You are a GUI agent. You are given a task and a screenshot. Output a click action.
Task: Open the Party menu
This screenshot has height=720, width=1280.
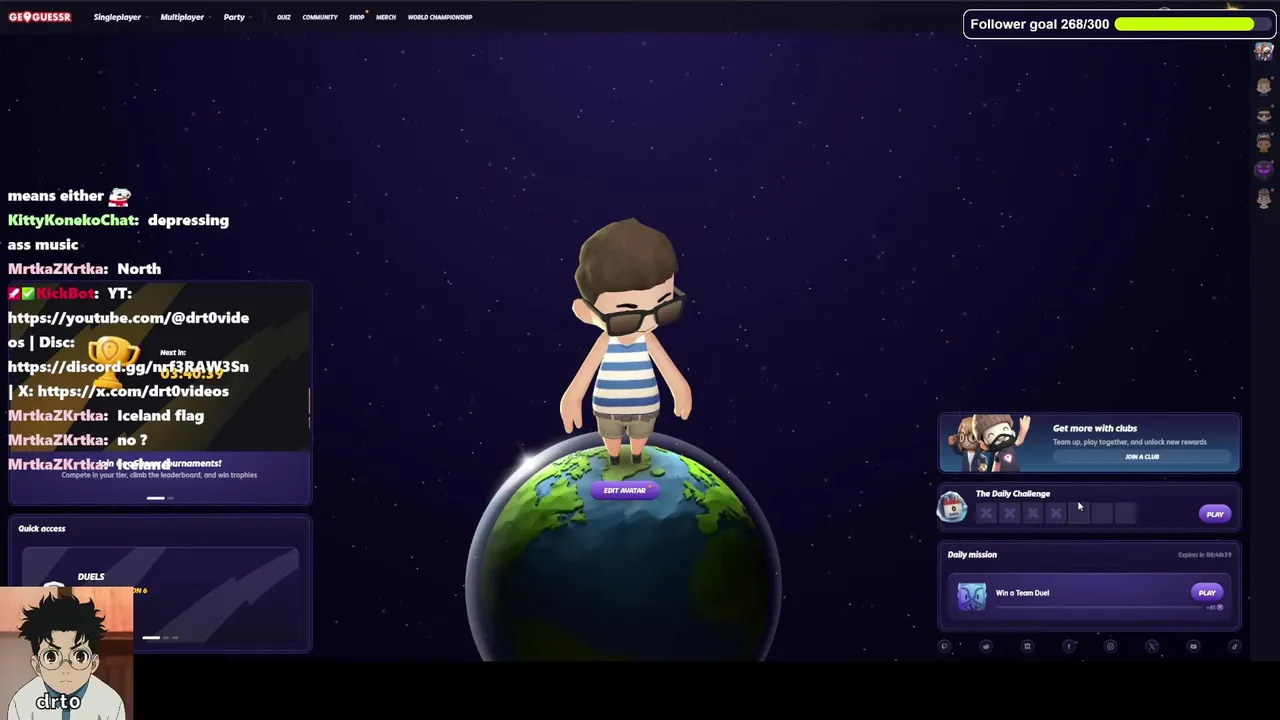[234, 17]
